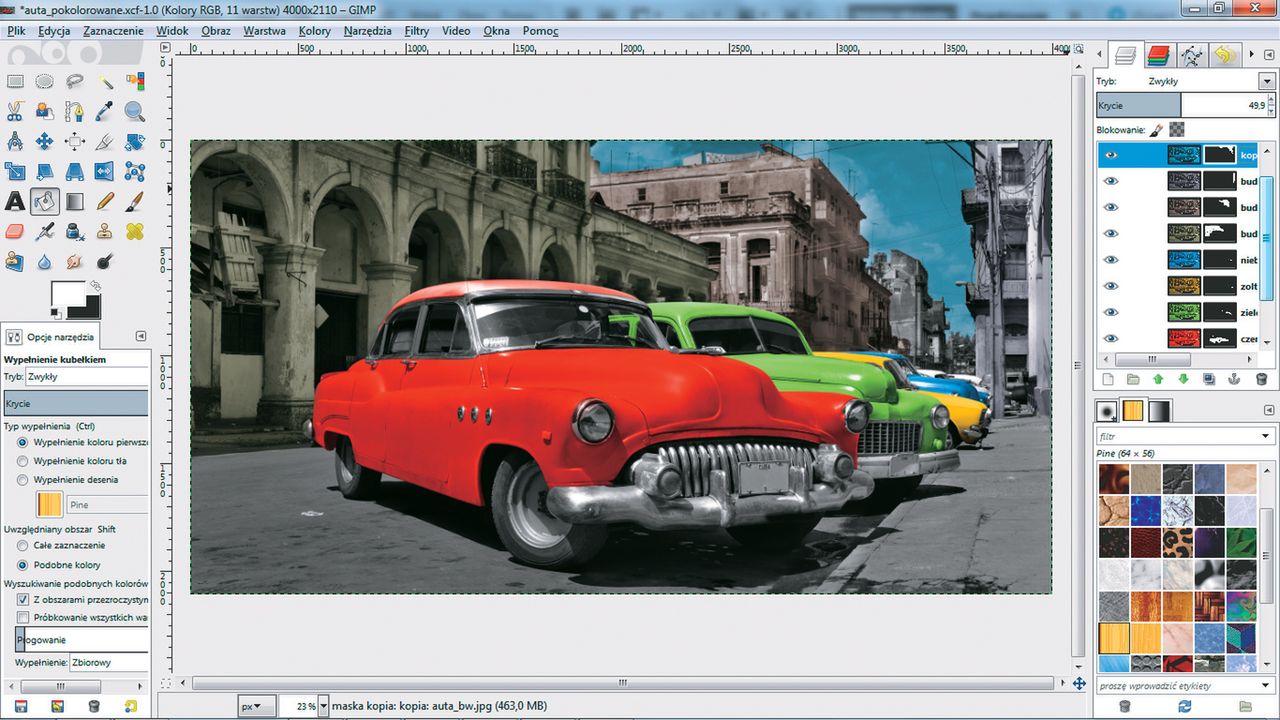Select the Flip tool
Screen dimensions: 1280x720
point(105,172)
